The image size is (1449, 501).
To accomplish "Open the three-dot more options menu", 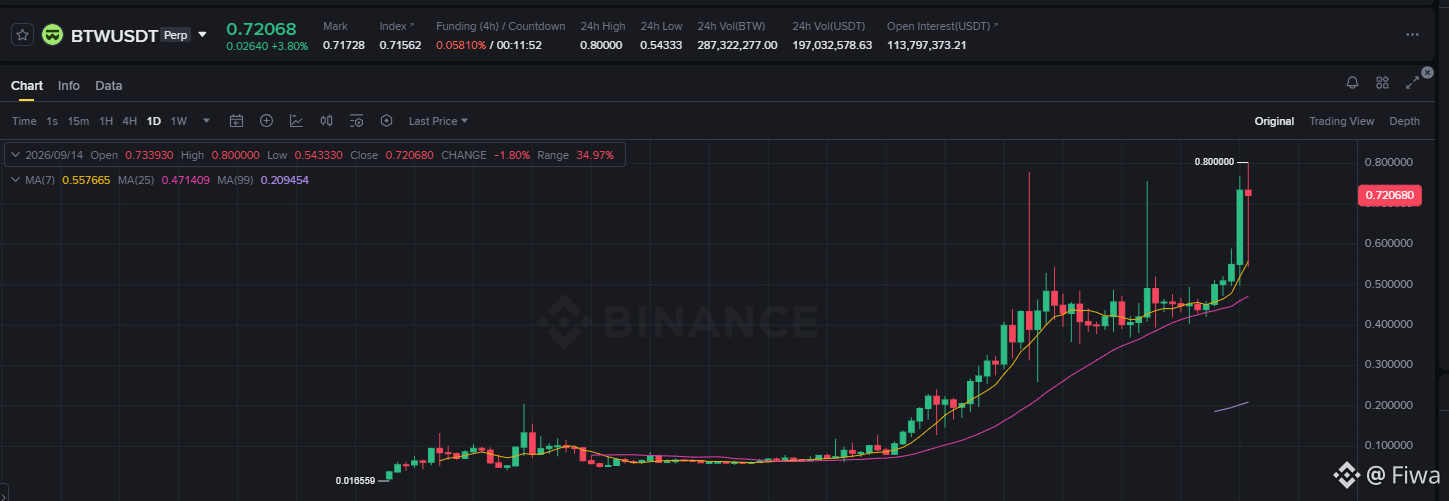I will [1412, 34].
